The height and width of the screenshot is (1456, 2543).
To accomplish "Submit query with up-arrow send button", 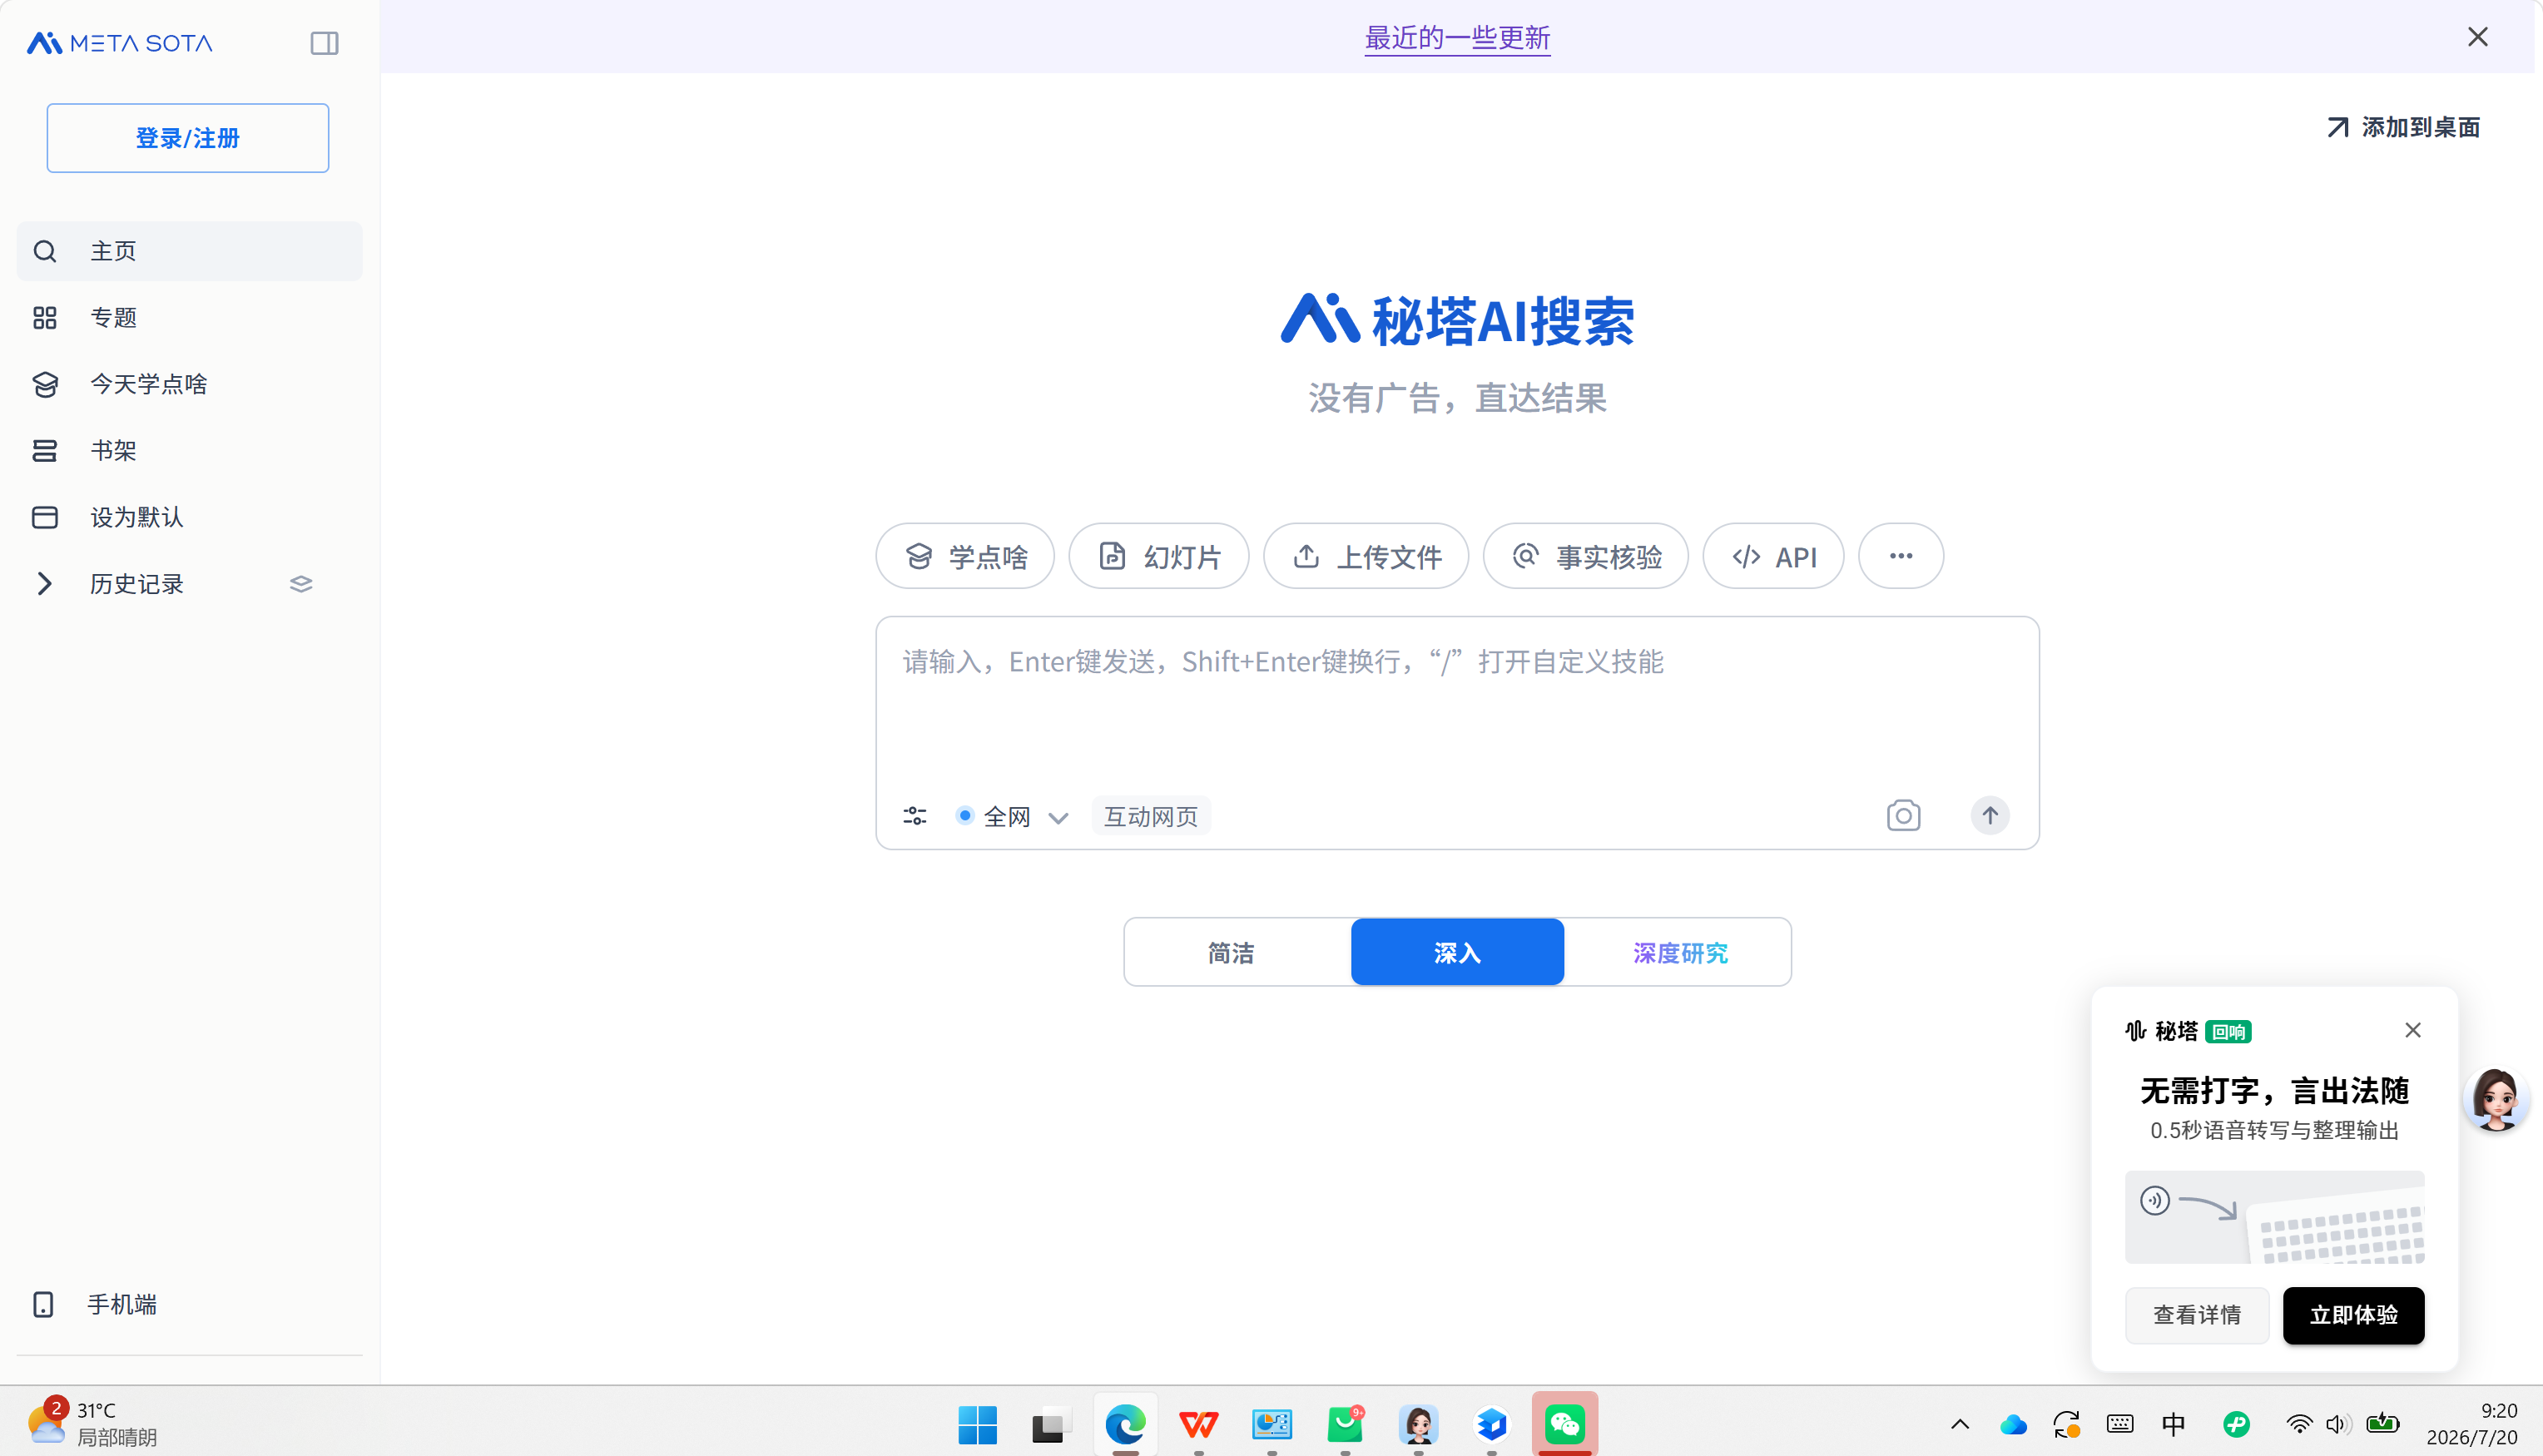I will click(1990, 816).
